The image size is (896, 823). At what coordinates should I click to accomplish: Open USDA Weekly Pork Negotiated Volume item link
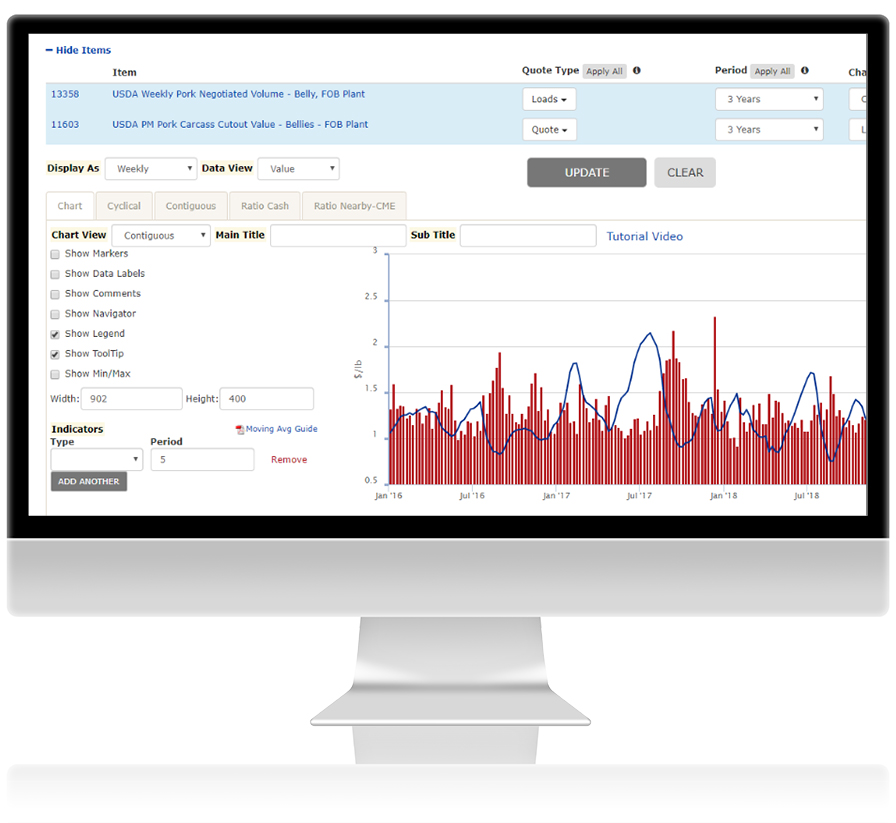pos(238,94)
